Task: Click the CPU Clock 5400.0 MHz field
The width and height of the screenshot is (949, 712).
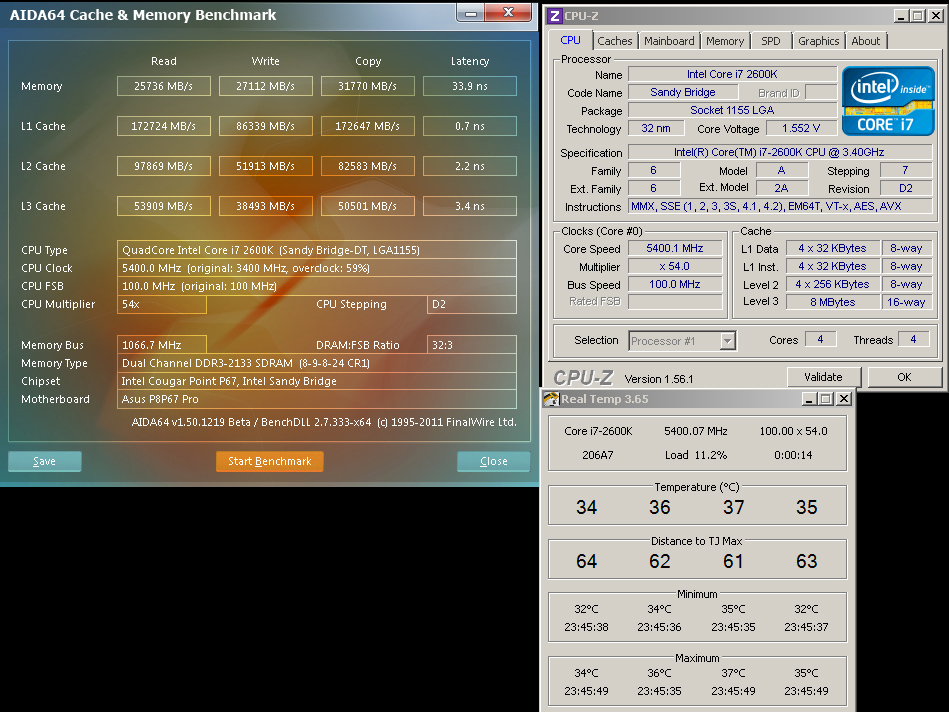Action: (317, 268)
